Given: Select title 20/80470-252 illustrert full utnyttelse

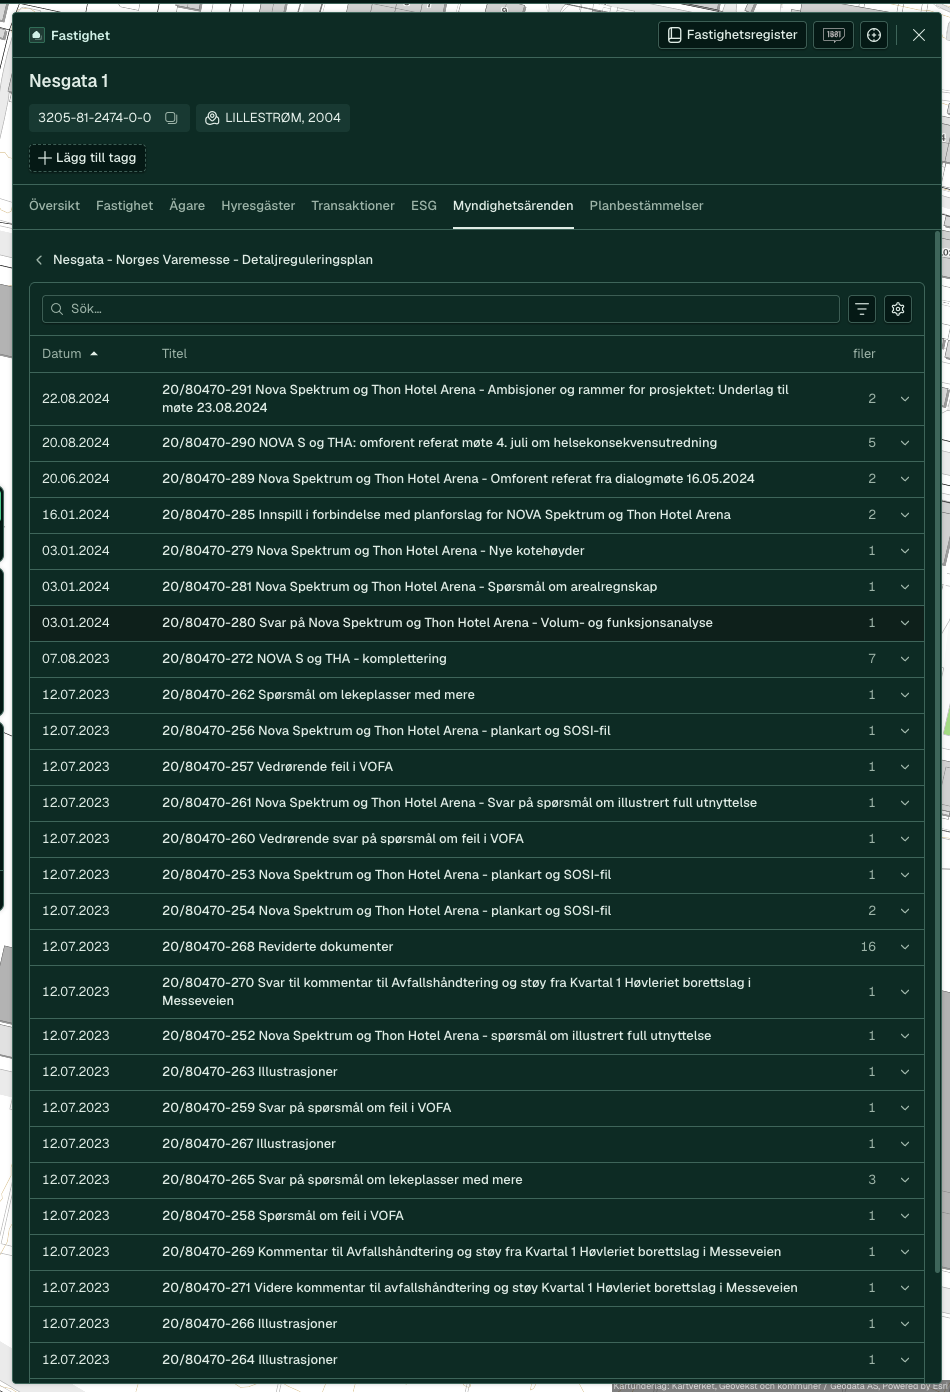Looking at the screenshot, I should [436, 1036].
